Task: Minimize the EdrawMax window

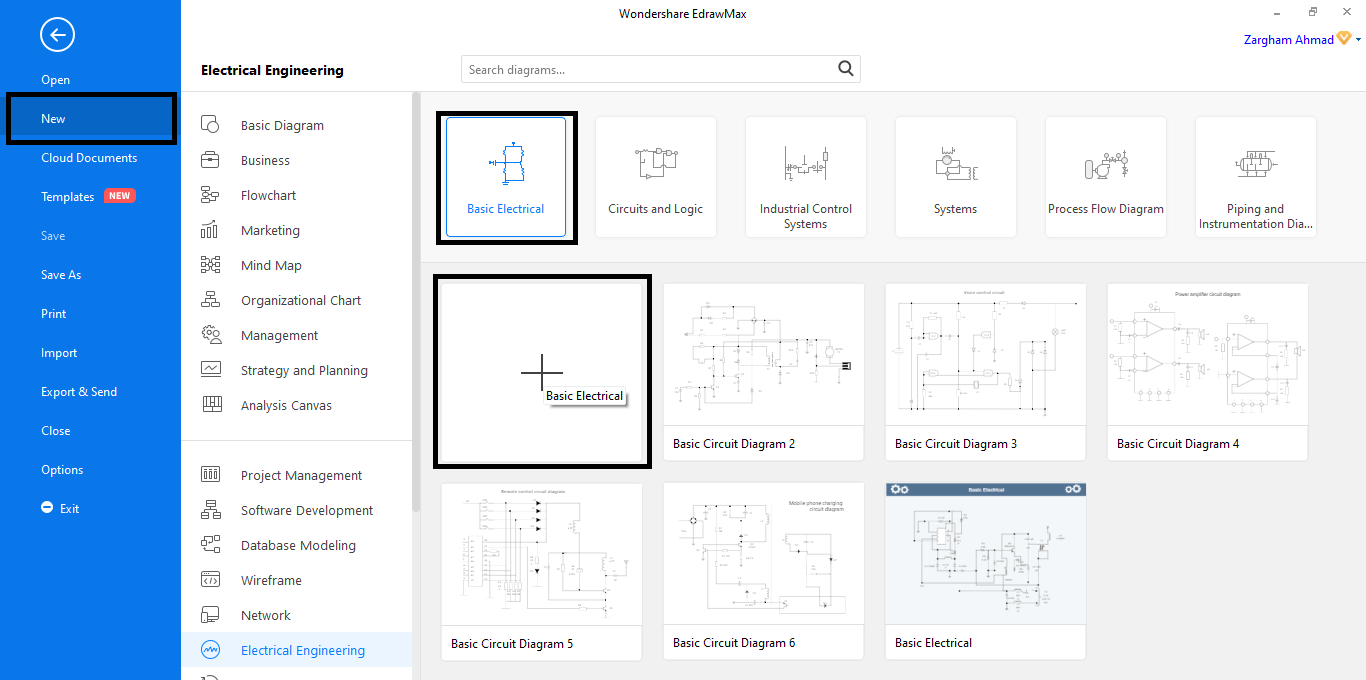Action: click(x=1278, y=13)
